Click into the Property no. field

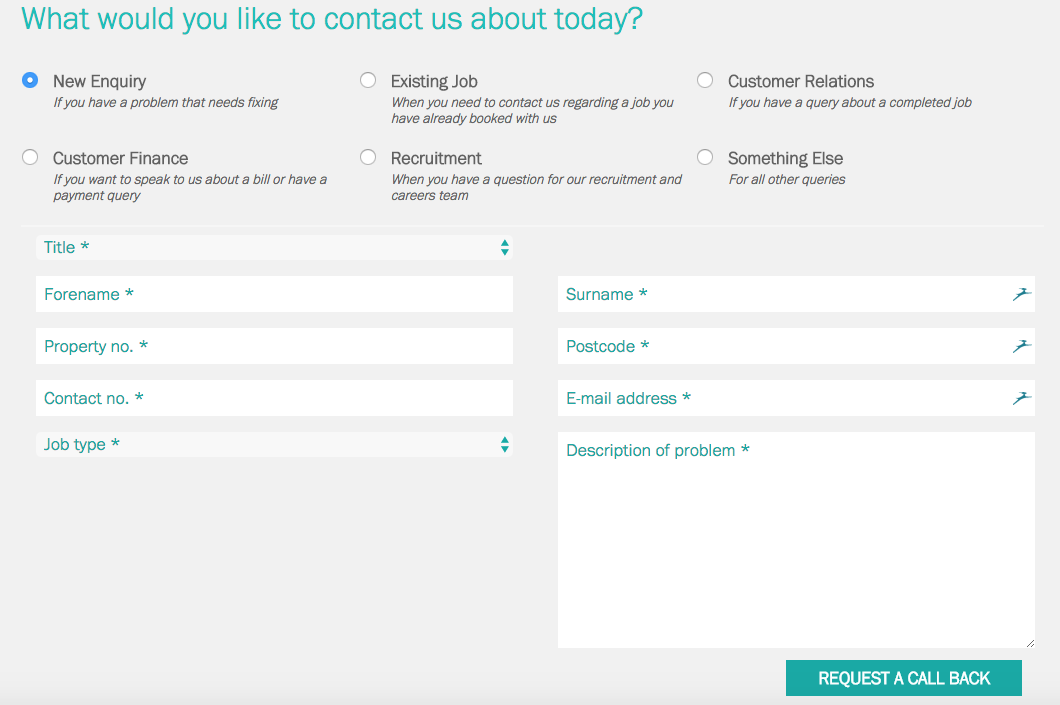point(274,346)
